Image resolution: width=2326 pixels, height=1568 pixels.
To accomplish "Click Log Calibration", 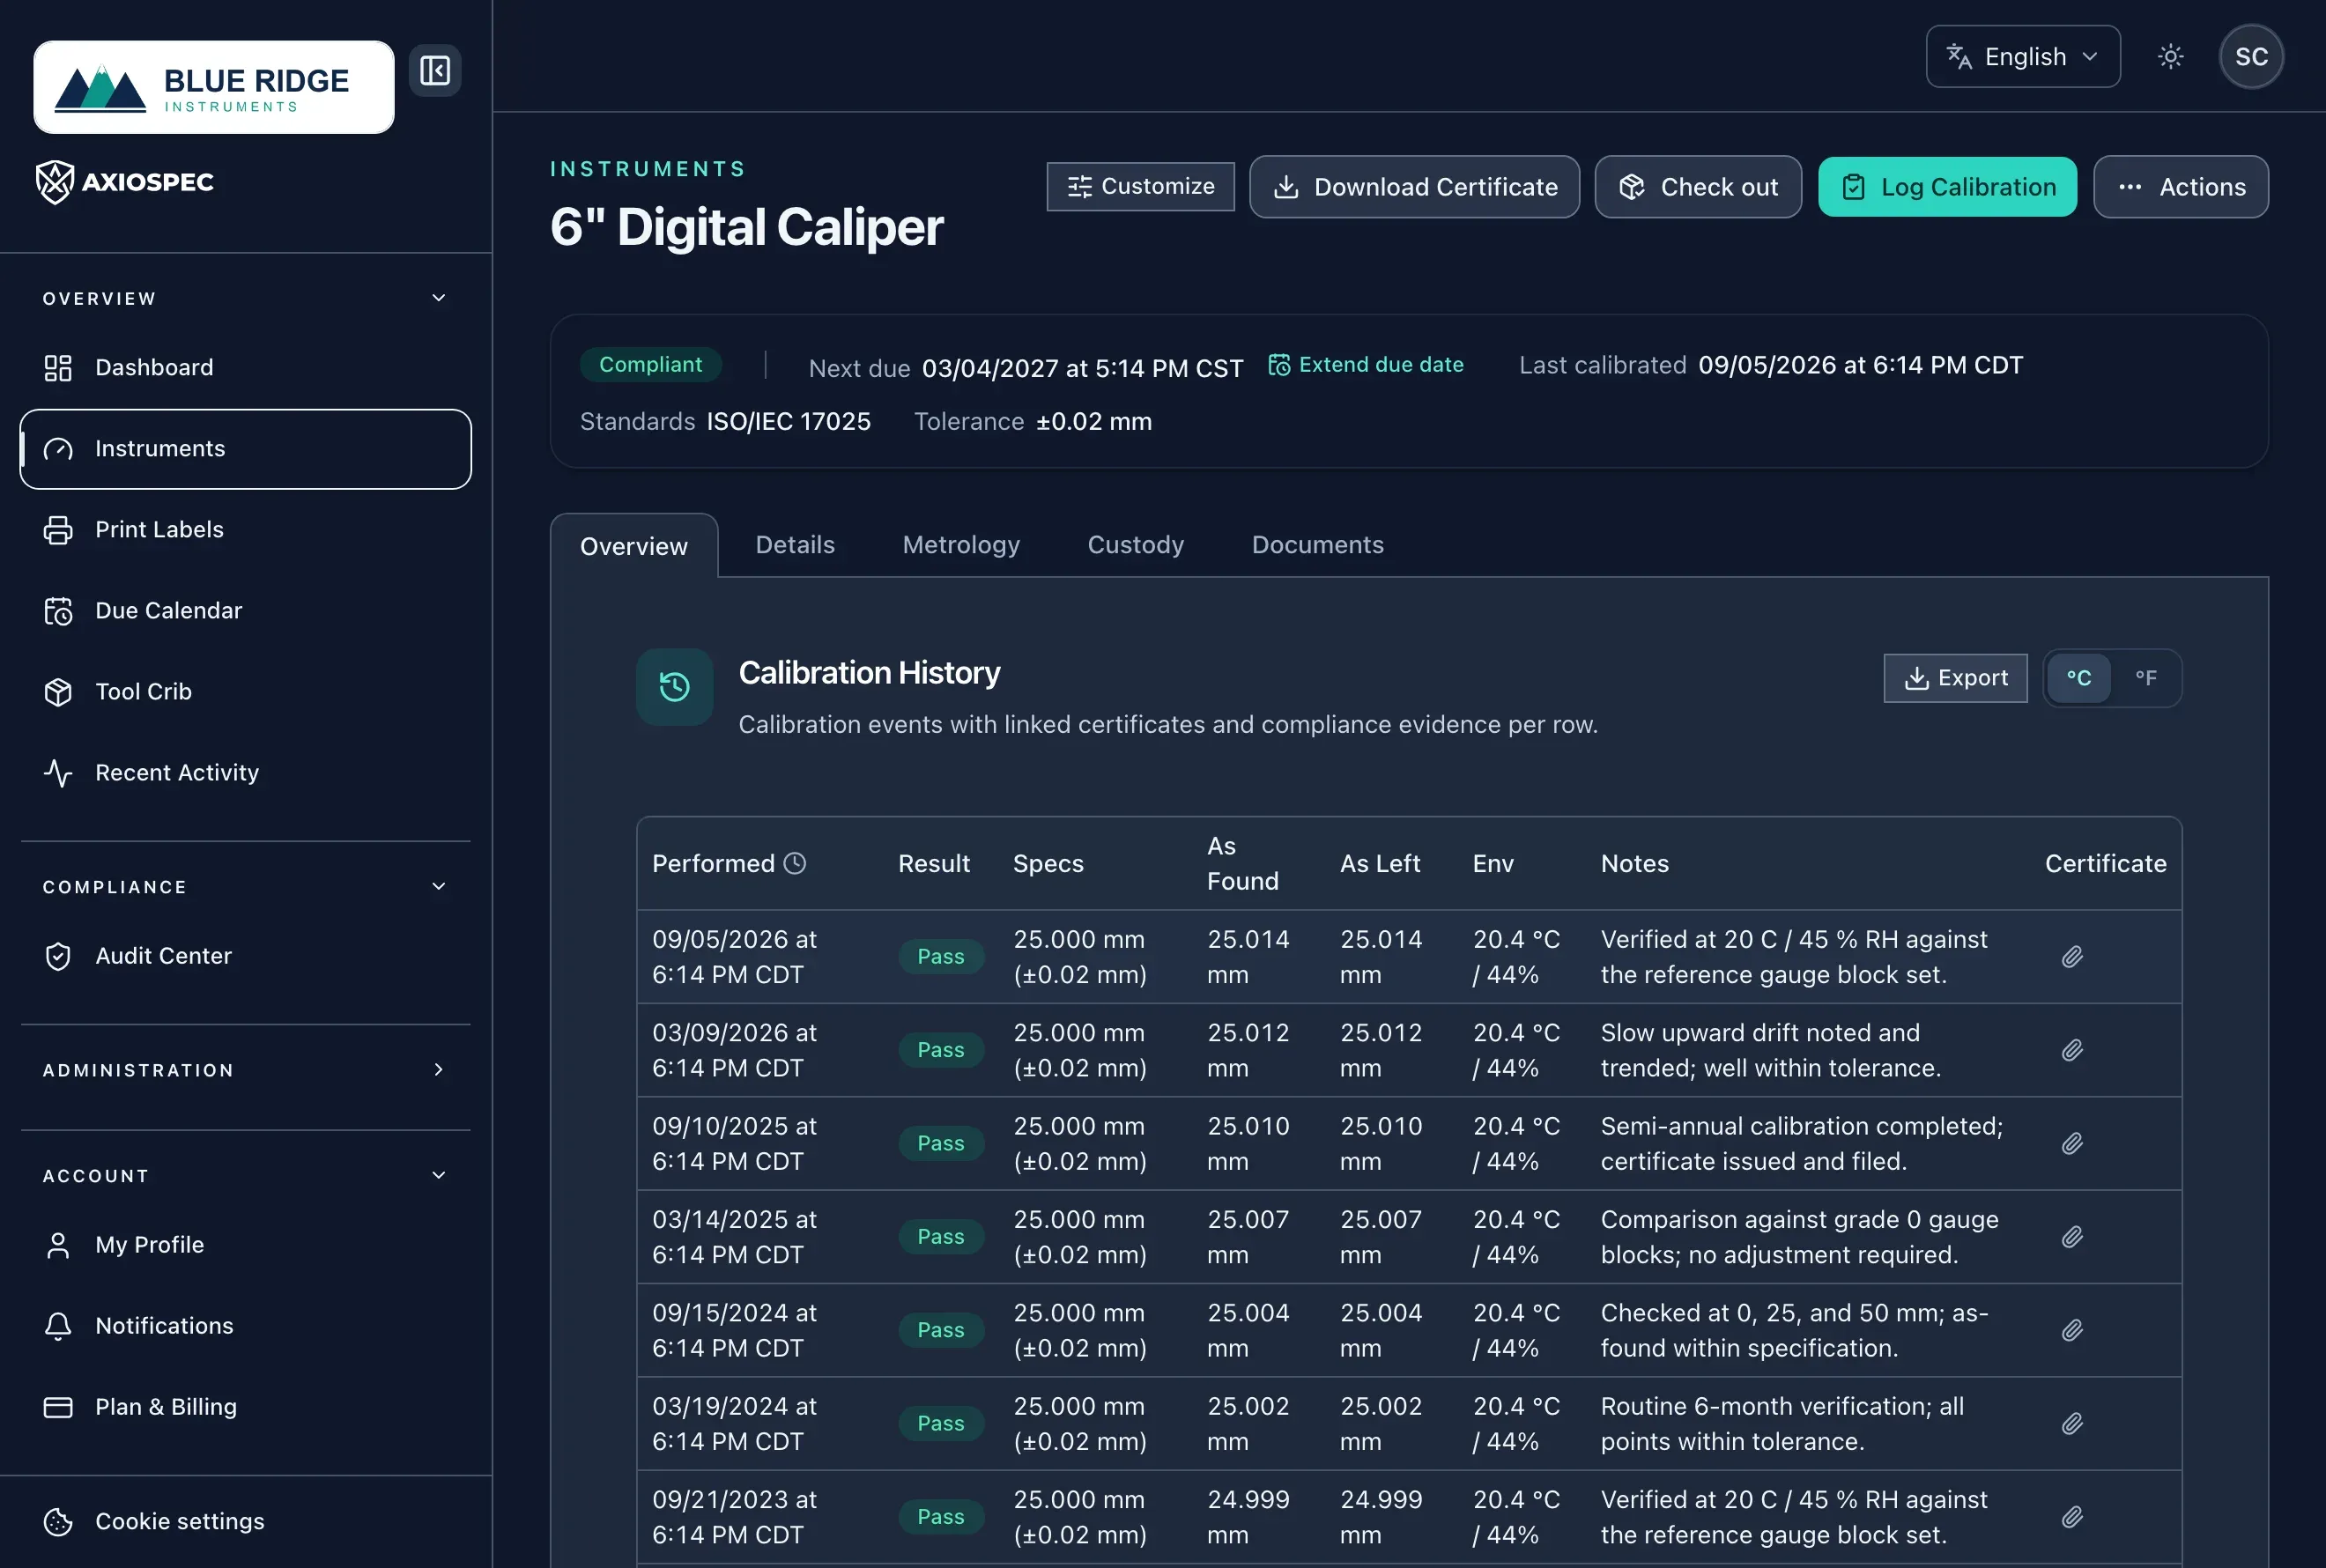I will [x=1947, y=187].
